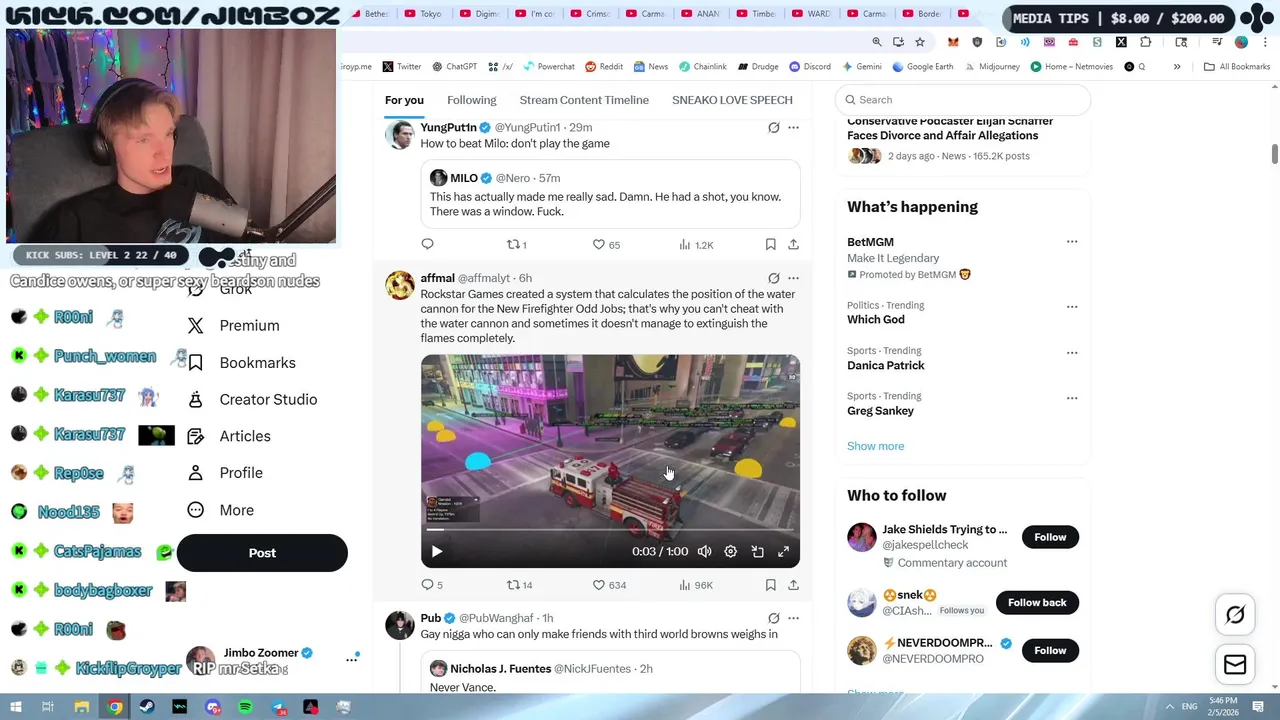Open Articles in sidebar
This screenshot has width=1280, height=720.
tap(230, 436)
